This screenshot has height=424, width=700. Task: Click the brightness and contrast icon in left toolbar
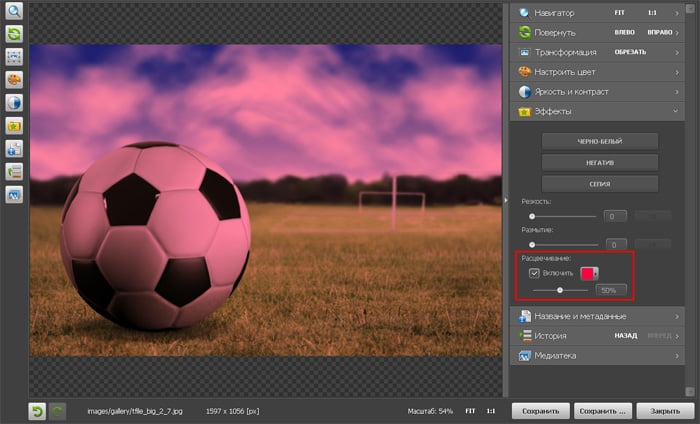(x=15, y=103)
